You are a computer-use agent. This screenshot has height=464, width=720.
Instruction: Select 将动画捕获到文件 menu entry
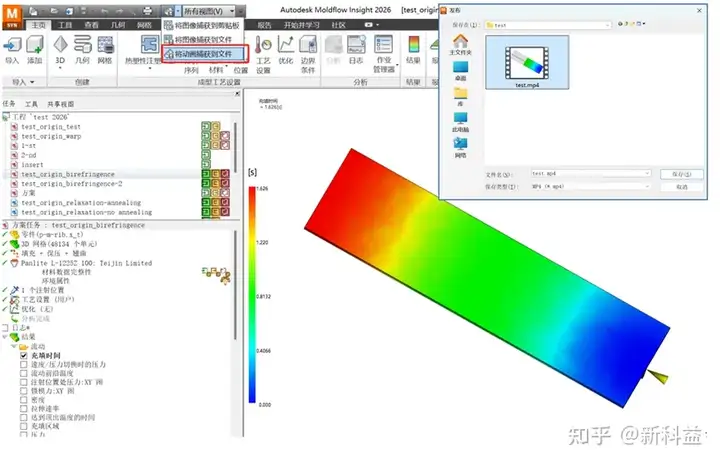pyautogui.click(x=203, y=54)
